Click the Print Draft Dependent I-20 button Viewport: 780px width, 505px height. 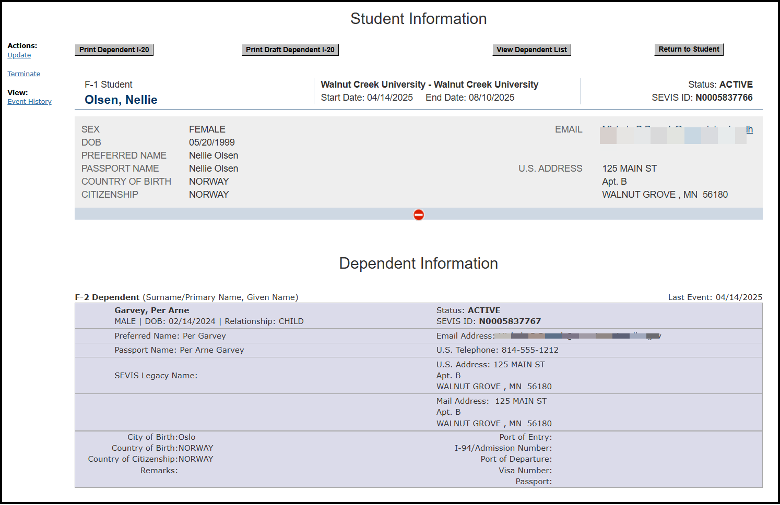pyautogui.click(x=290, y=50)
